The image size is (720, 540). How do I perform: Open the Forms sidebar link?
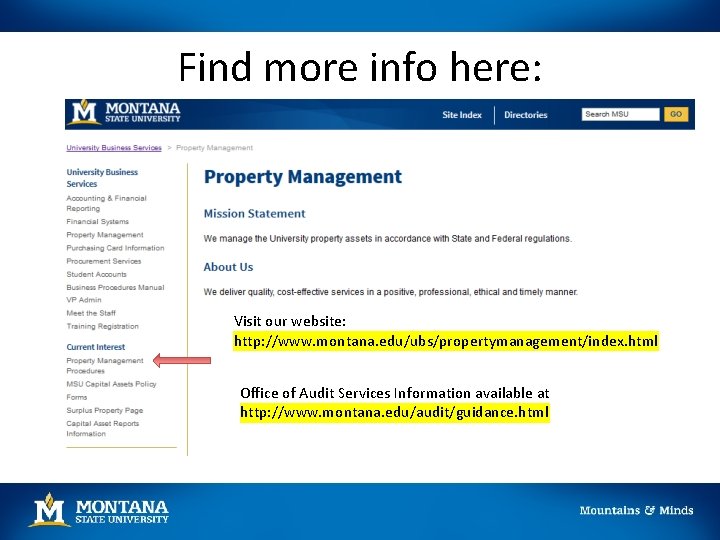(x=76, y=397)
